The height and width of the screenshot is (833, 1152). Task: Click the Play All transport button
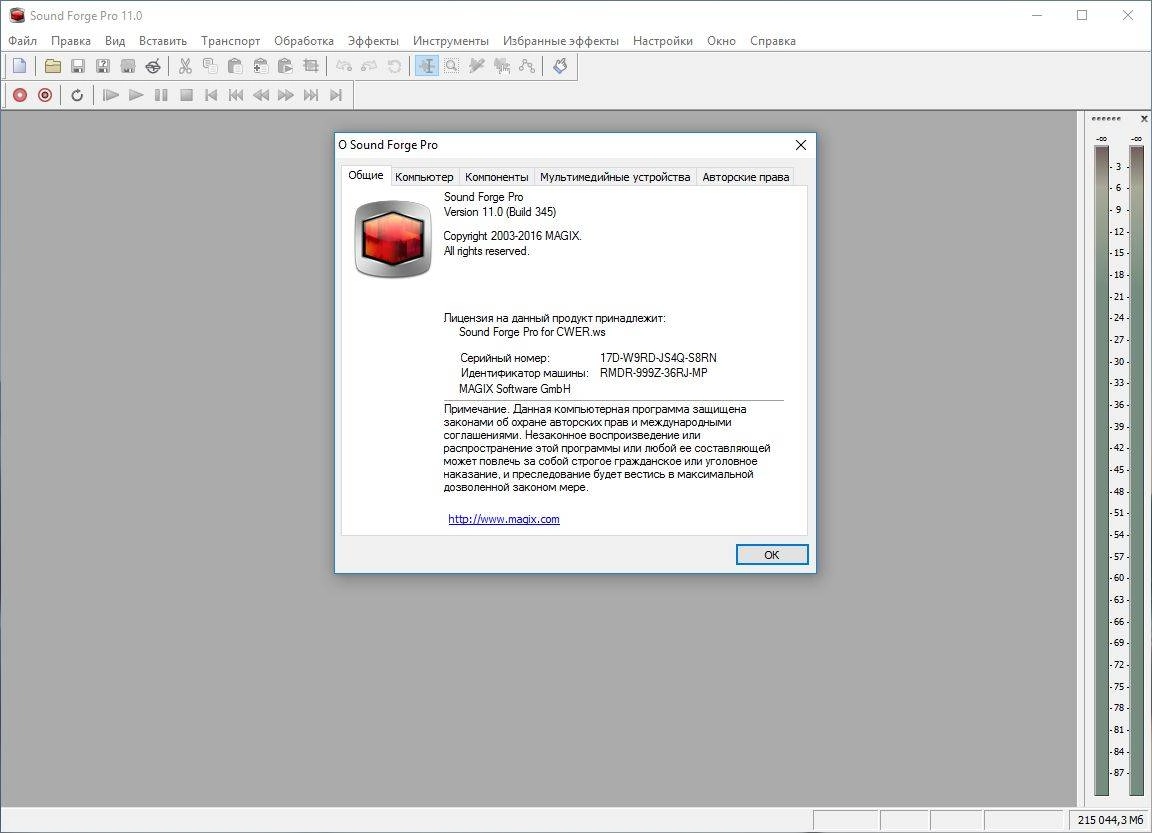point(110,95)
